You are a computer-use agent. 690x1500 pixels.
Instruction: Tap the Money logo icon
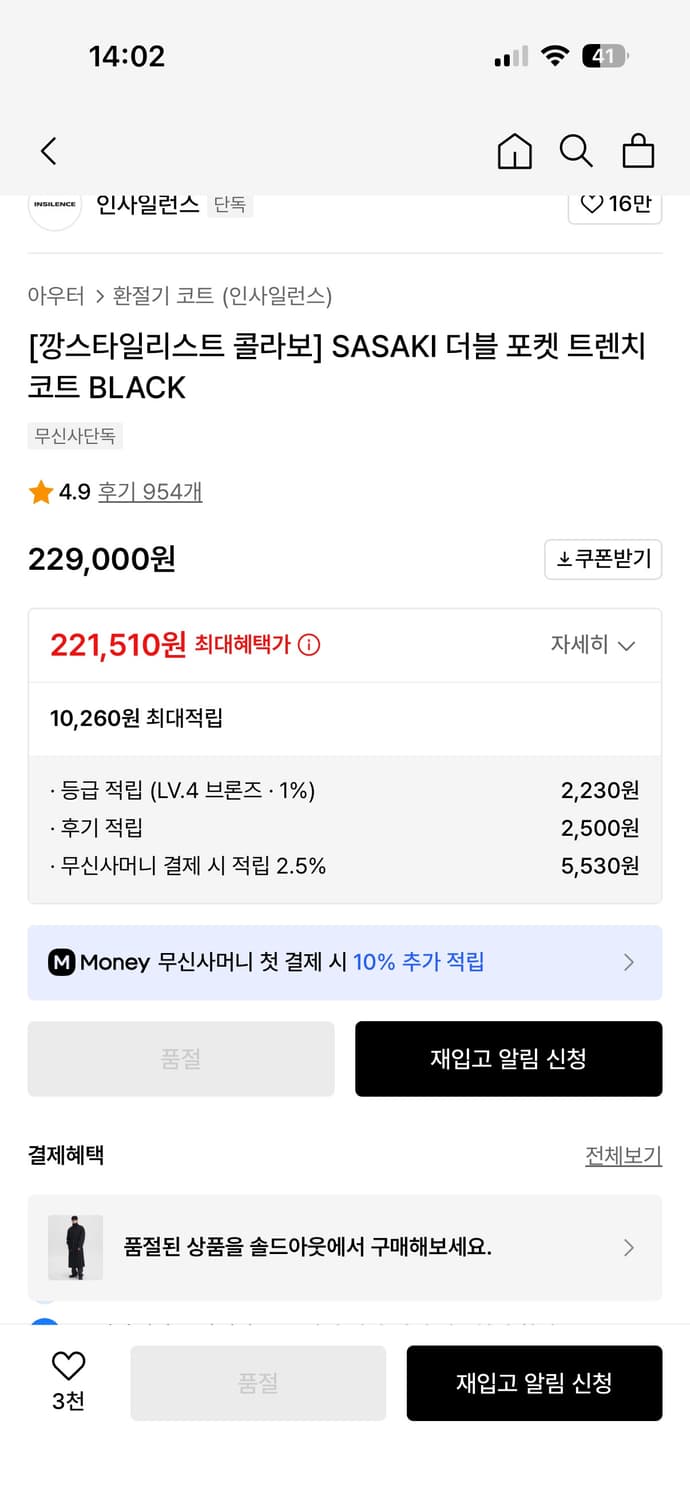[62, 962]
